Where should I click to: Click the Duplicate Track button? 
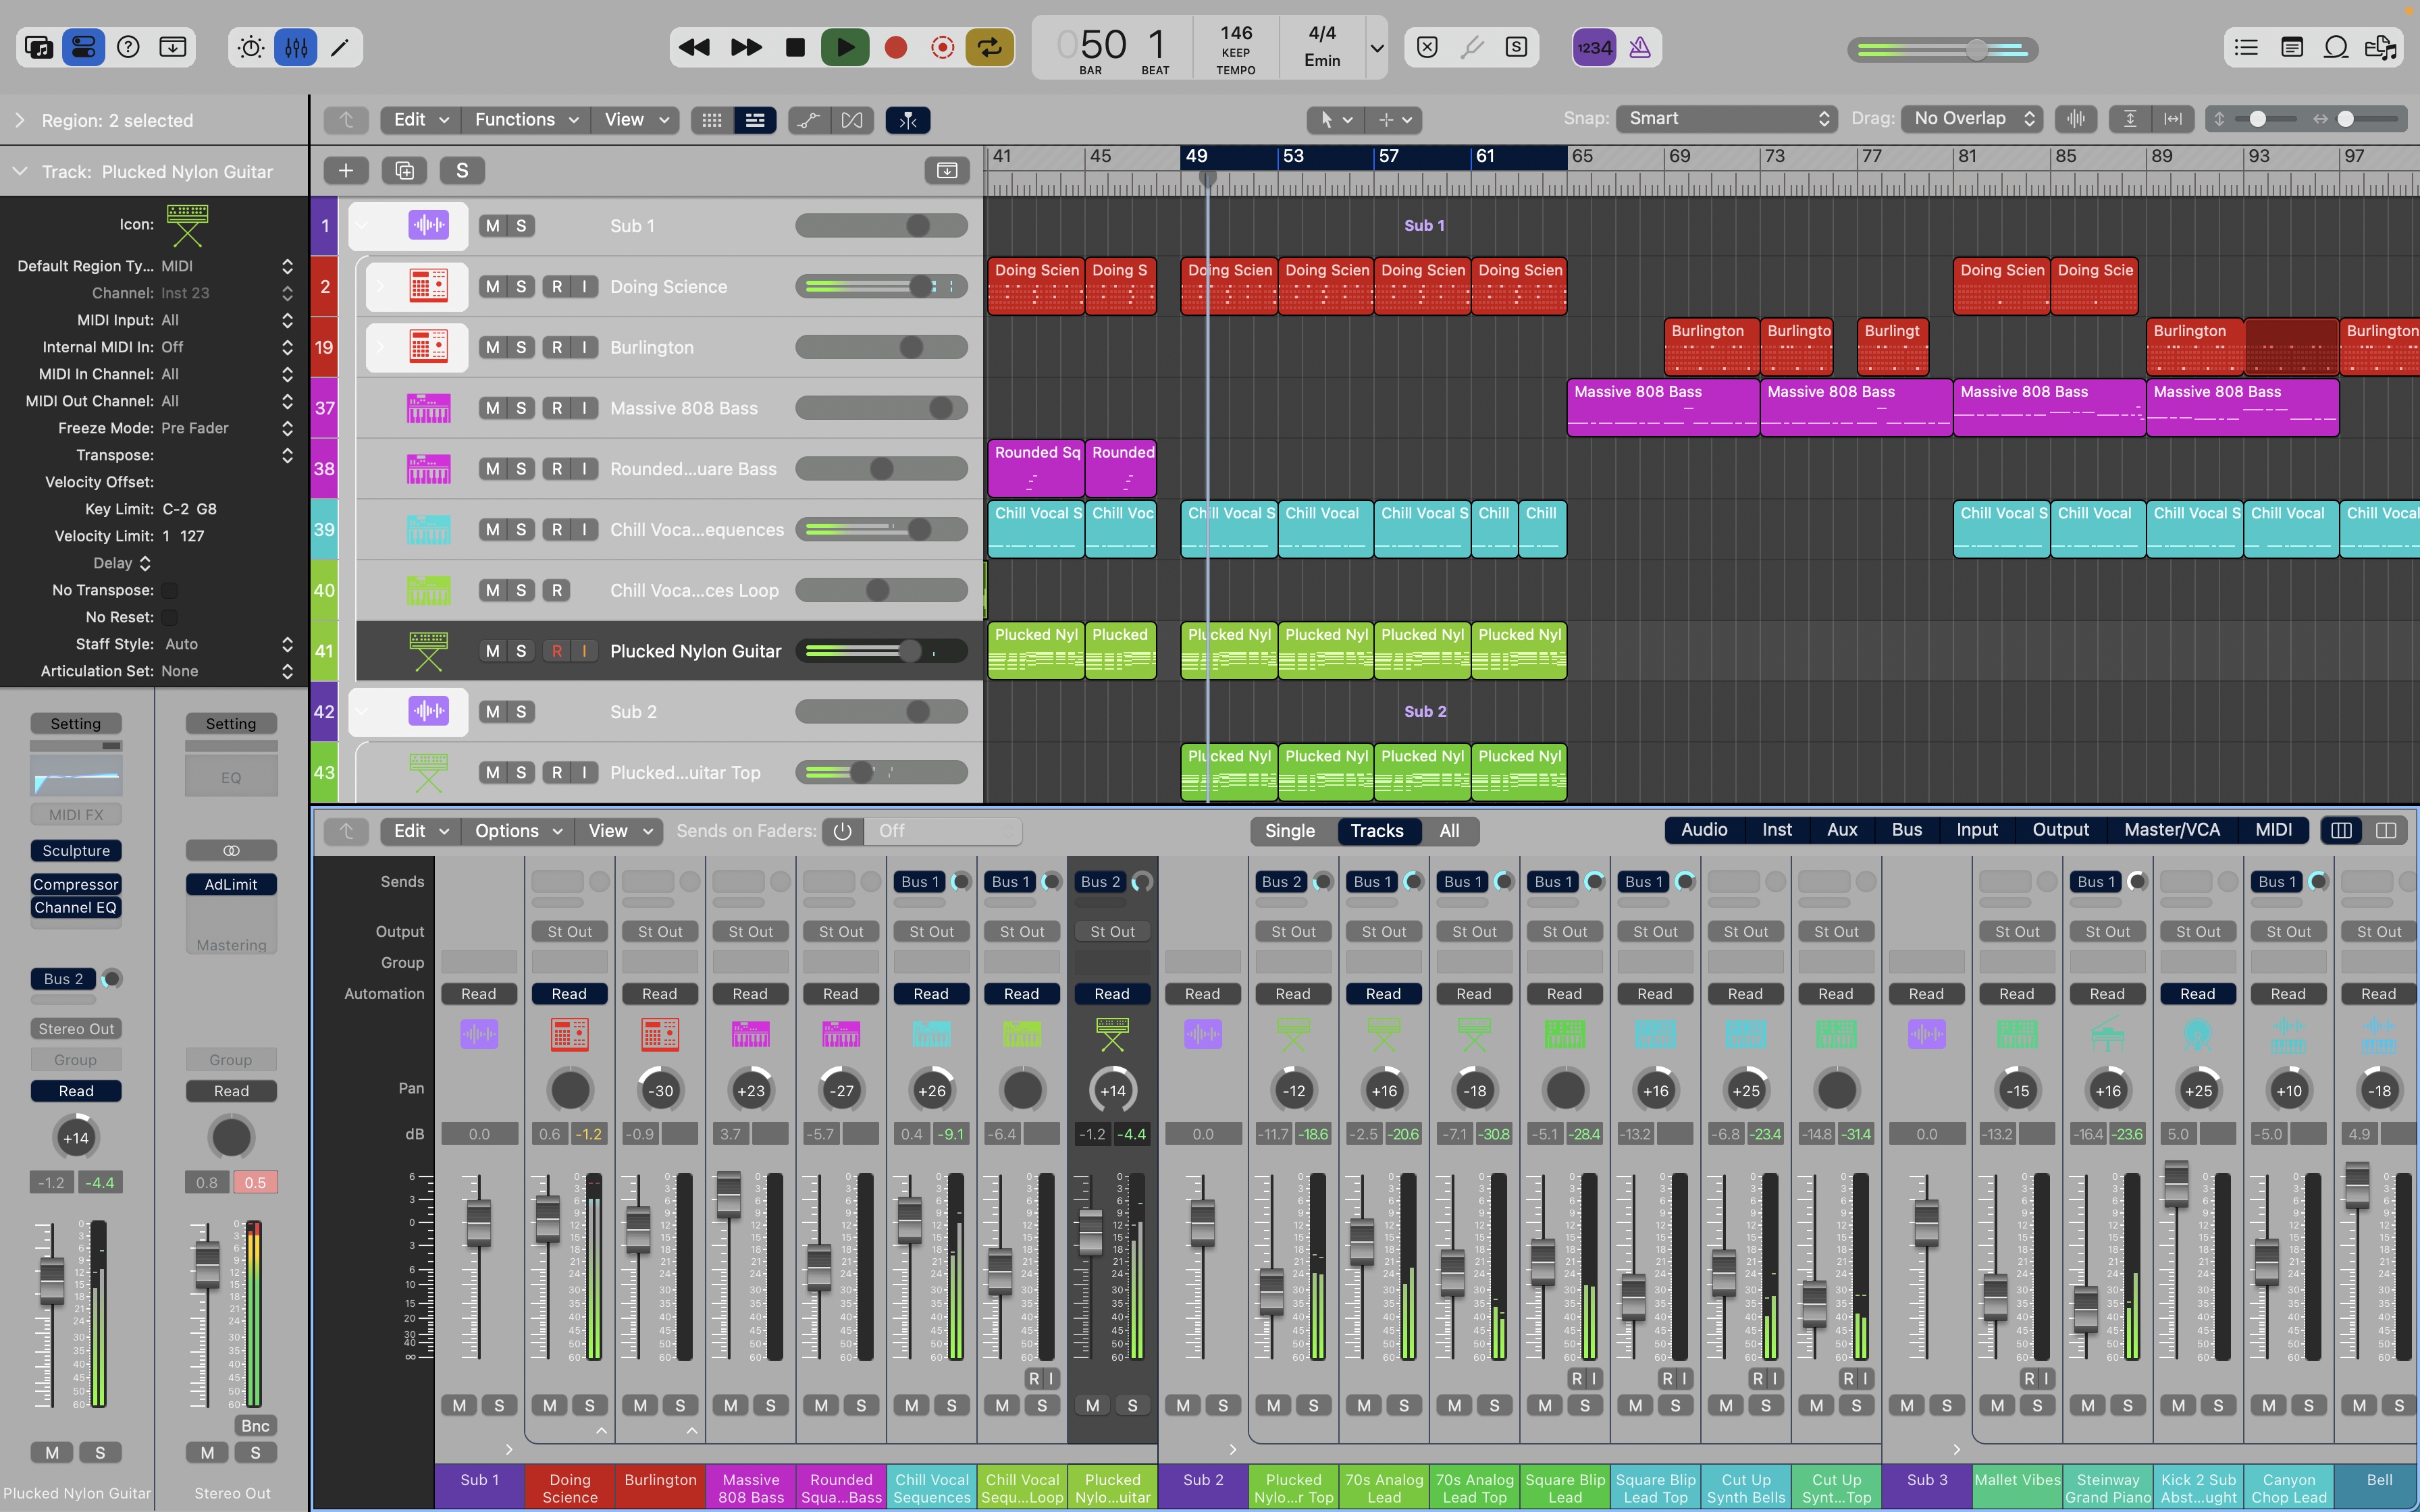click(x=404, y=171)
